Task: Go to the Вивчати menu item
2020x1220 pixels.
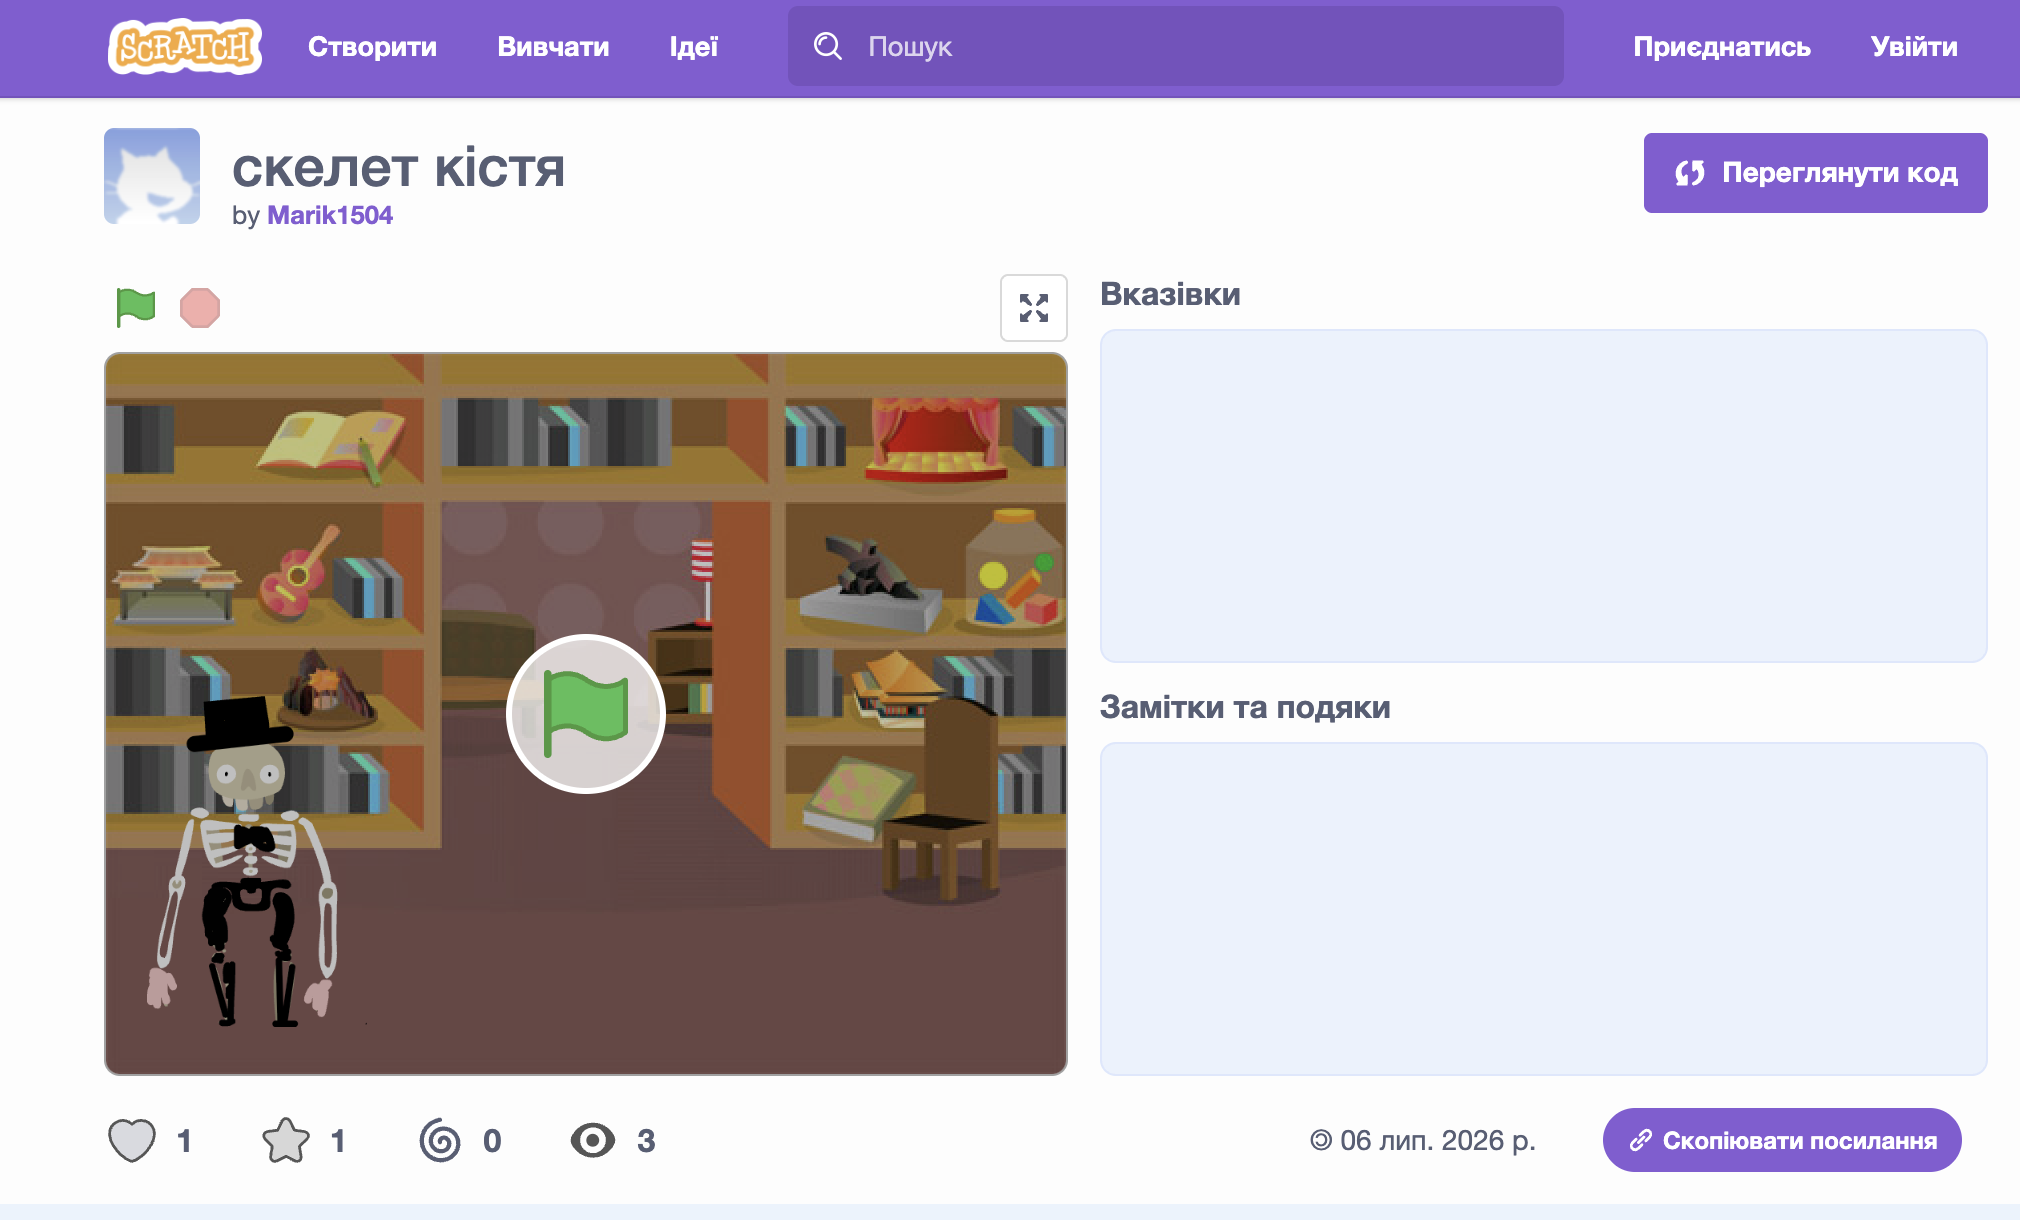Action: click(x=553, y=47)
